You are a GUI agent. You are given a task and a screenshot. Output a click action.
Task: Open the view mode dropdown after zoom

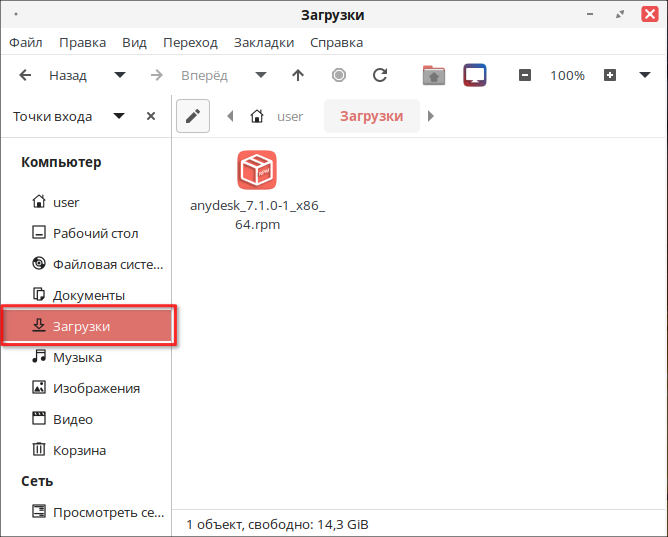pos(645,75)
